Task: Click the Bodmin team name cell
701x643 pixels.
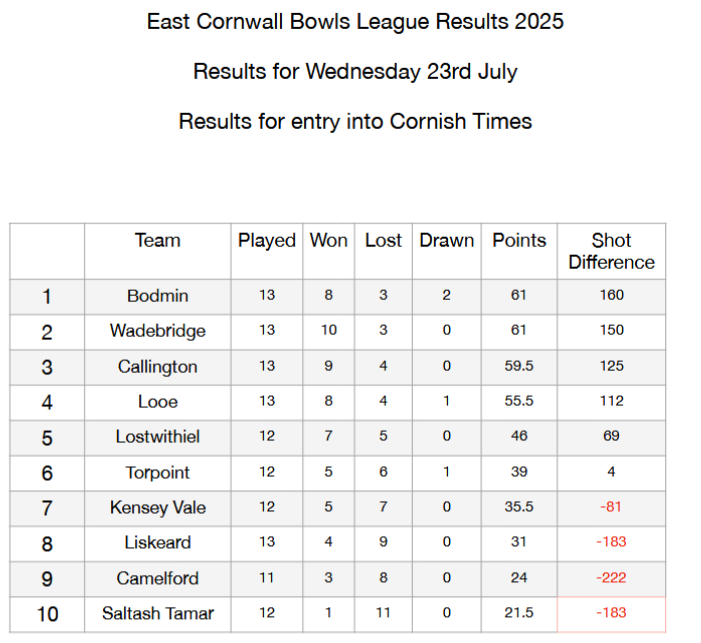Action: 157,297
